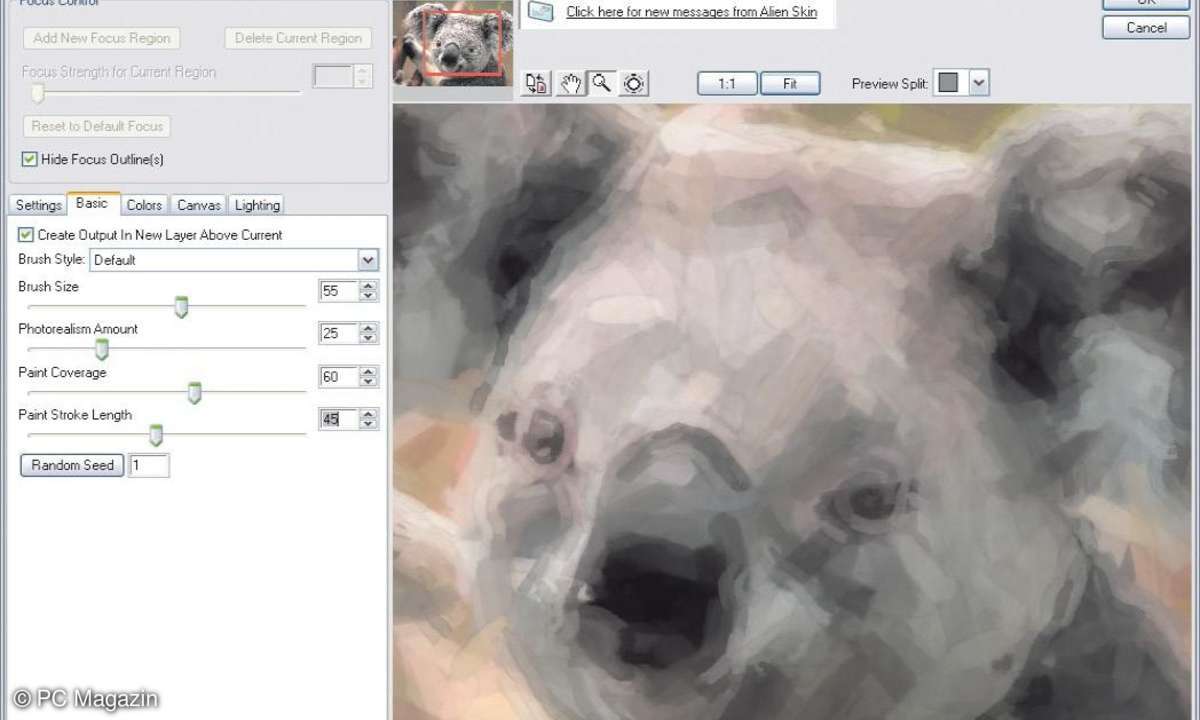
Task: Click the Focus Strength slider handle
Action: coord(38,93)
